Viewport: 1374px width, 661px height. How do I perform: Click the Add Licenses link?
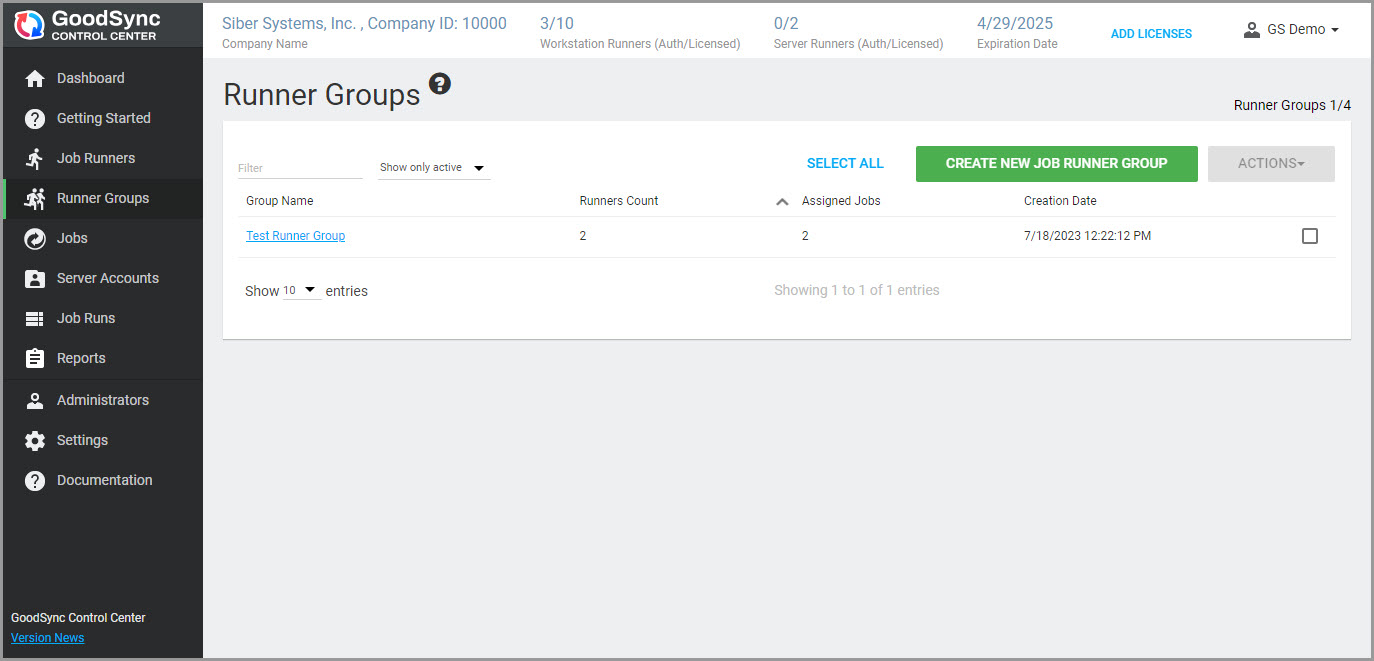pos(1151,34)
